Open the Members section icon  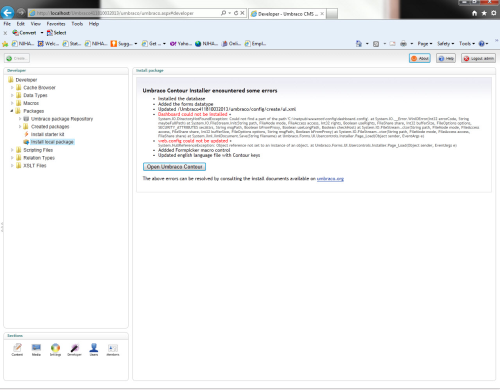tap(113, 348)
